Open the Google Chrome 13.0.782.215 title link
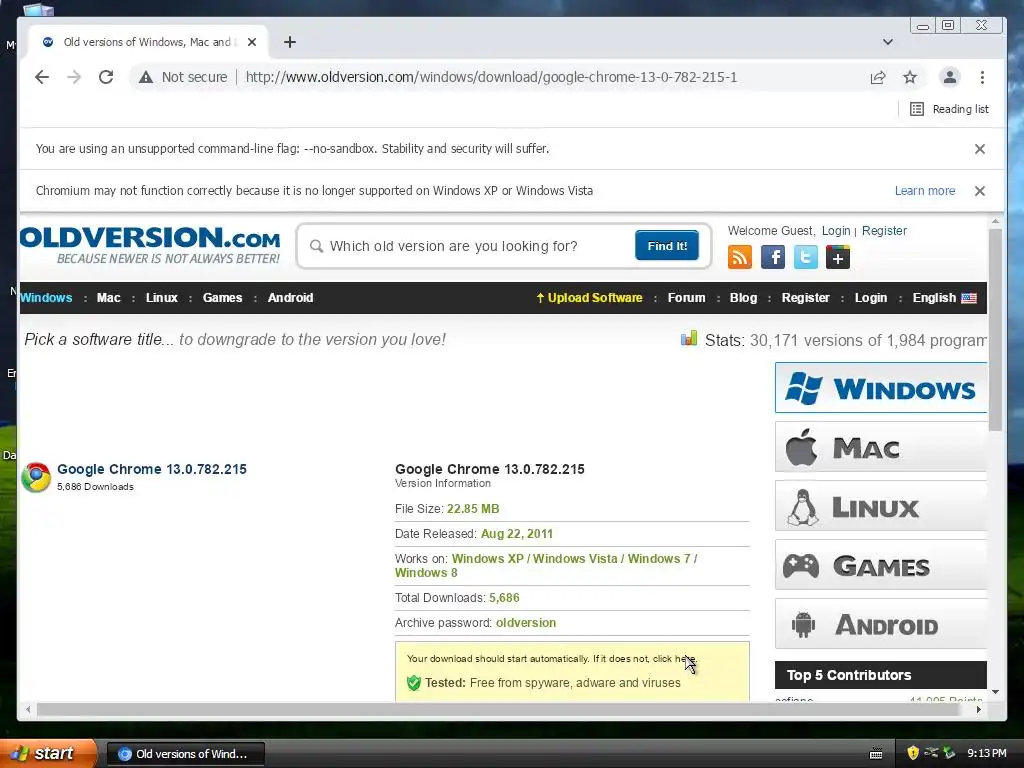The height and width of the screenshot is (768, 1024). coord(152,469)
